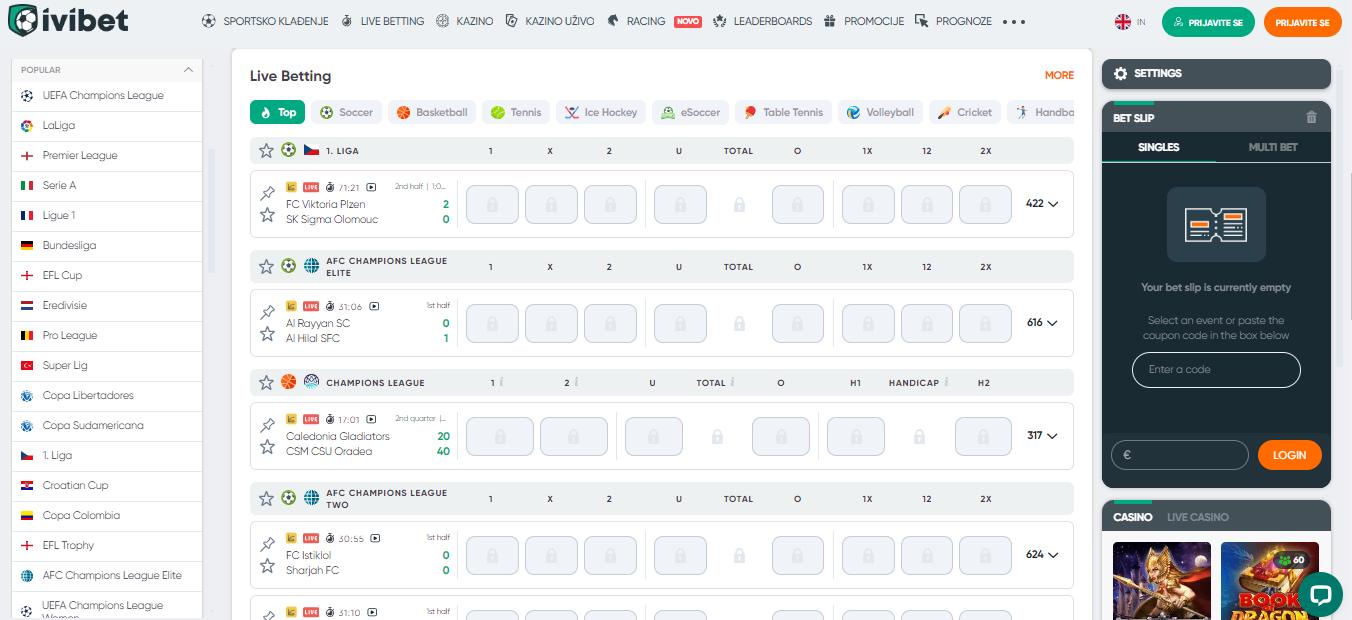Pin the FC Istiklol match

pos(267,544)
